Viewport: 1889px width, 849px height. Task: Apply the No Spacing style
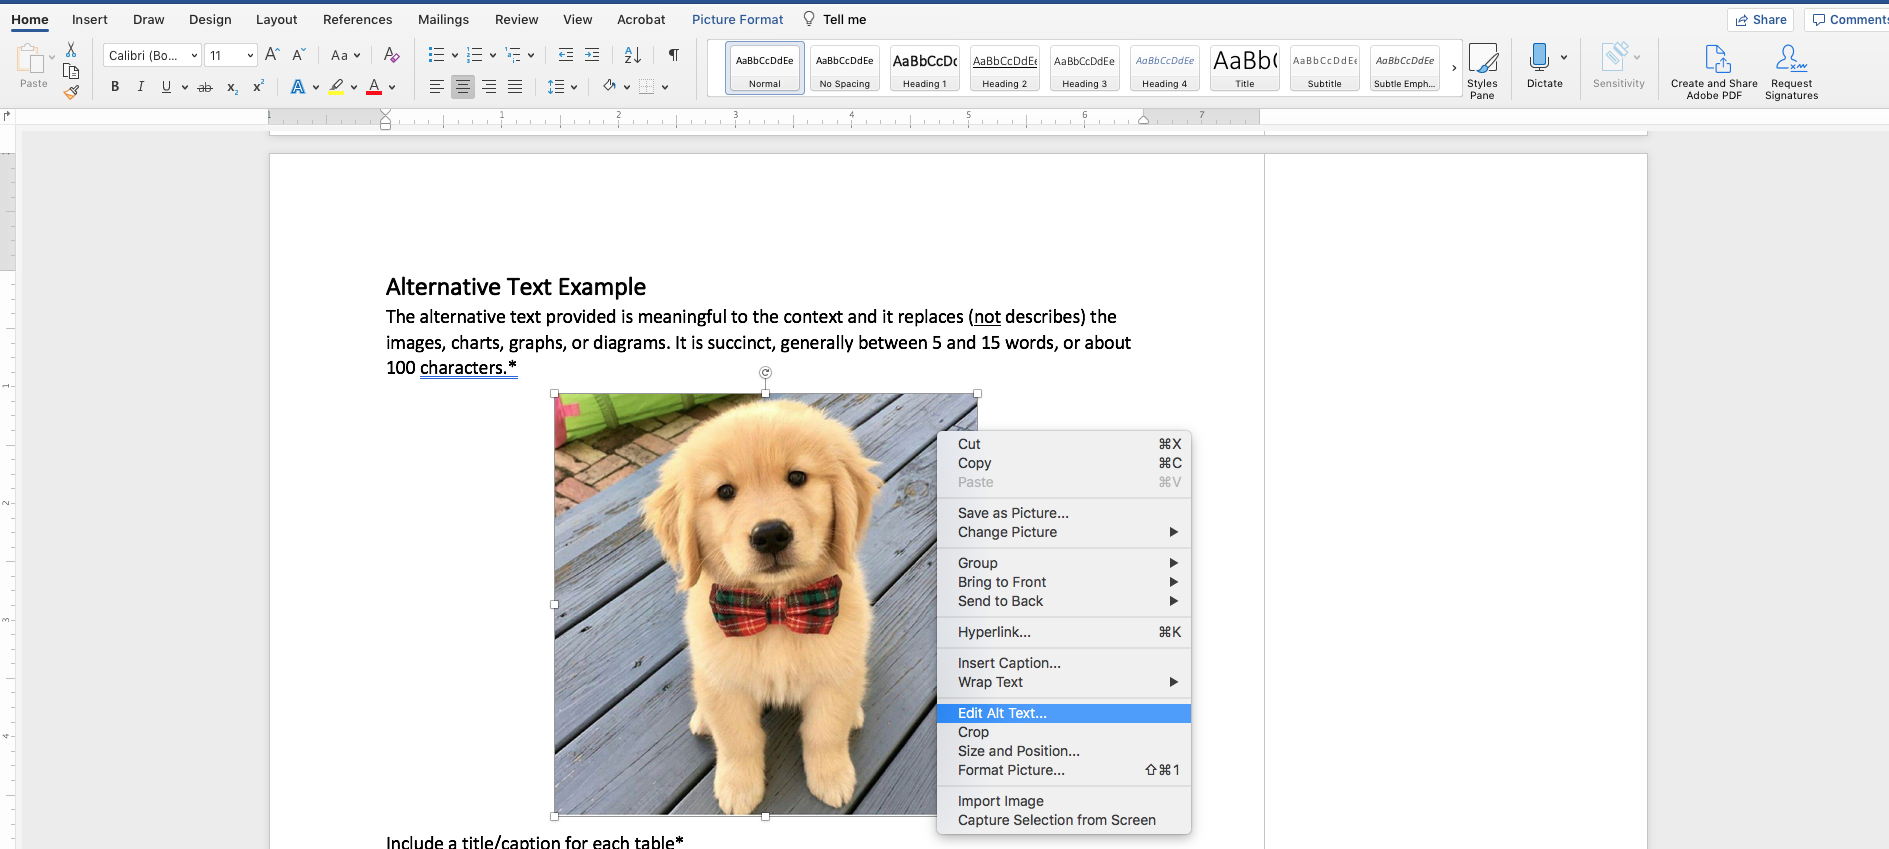845,68
